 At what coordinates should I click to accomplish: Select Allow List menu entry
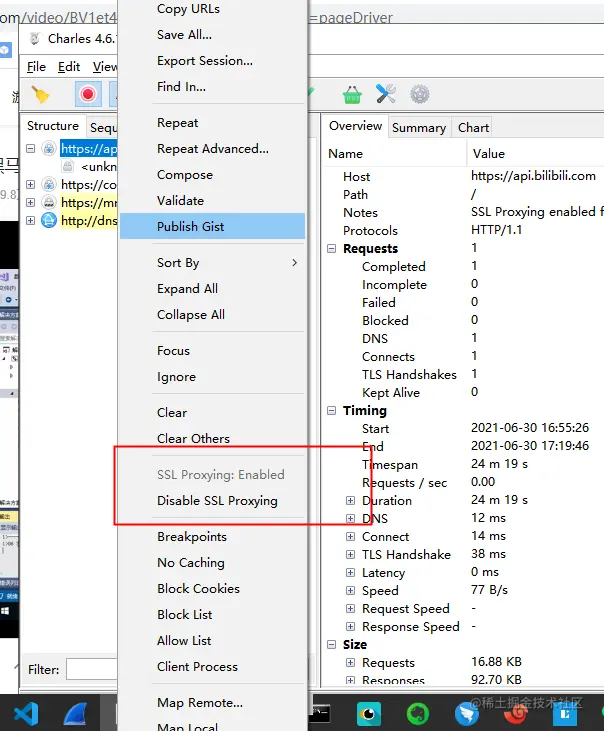tap(213, 641)
